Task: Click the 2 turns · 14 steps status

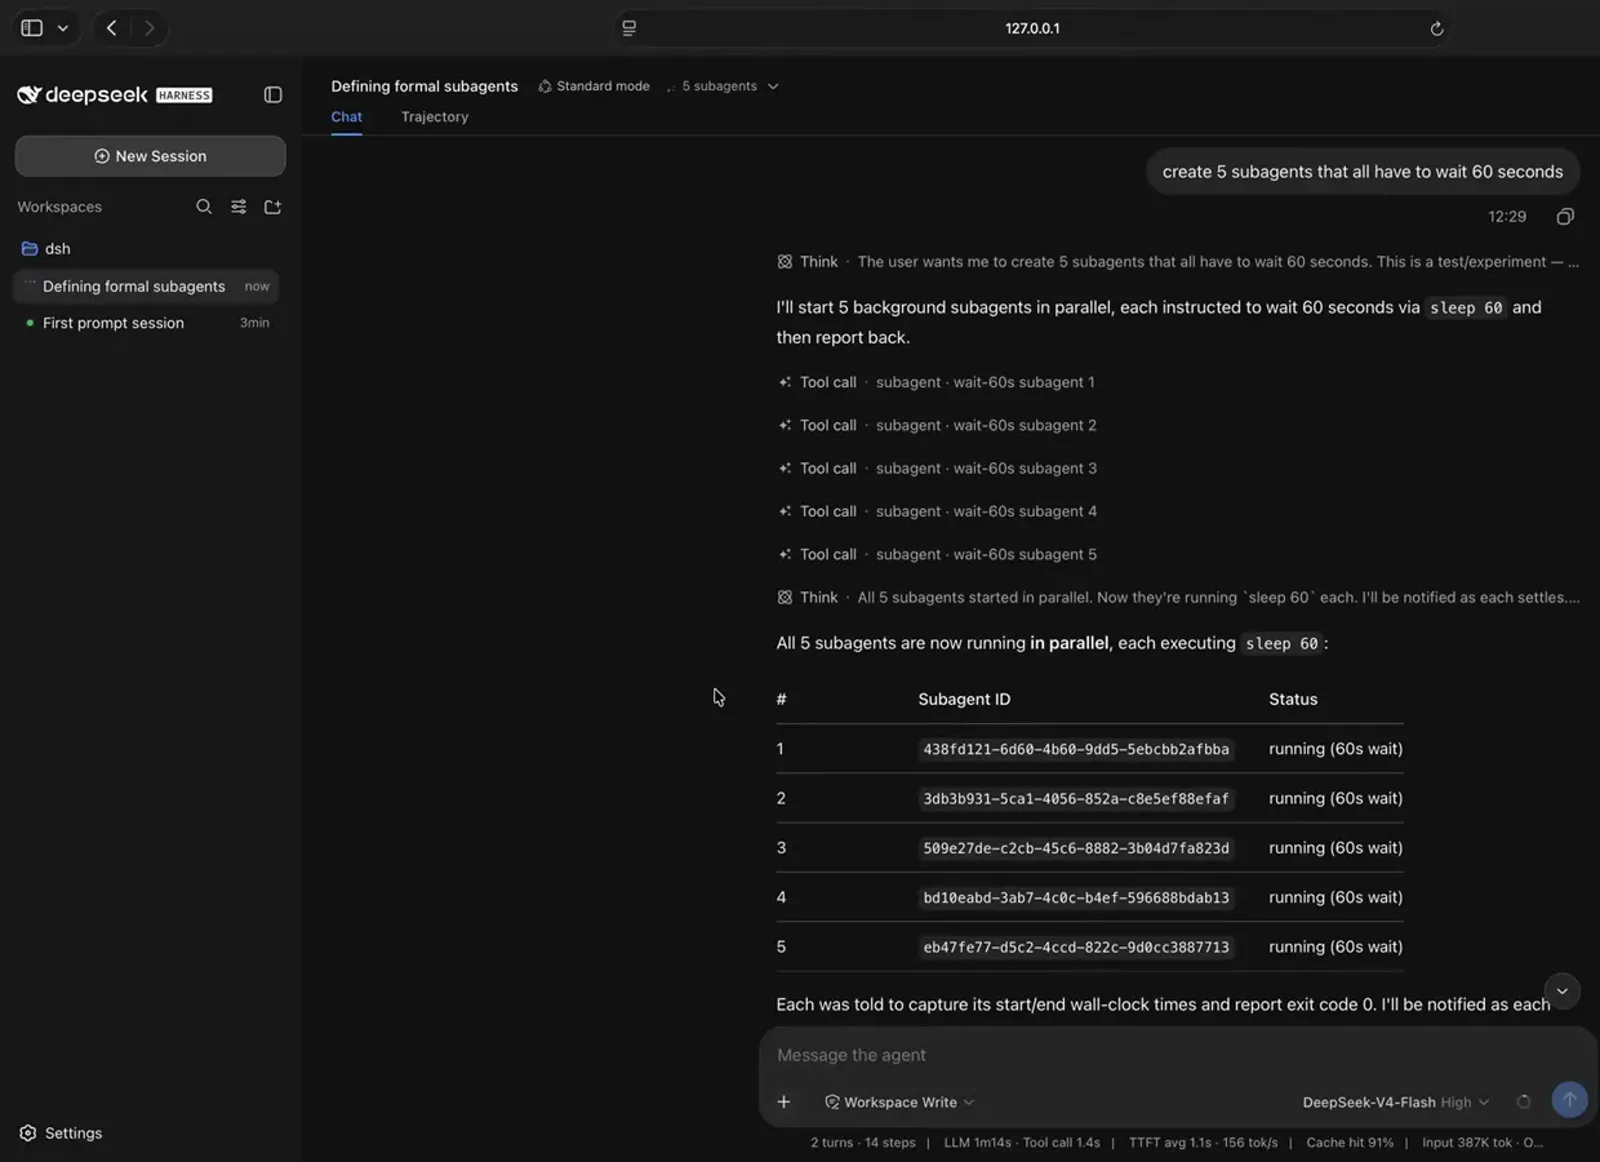Action: point(863,1142)
